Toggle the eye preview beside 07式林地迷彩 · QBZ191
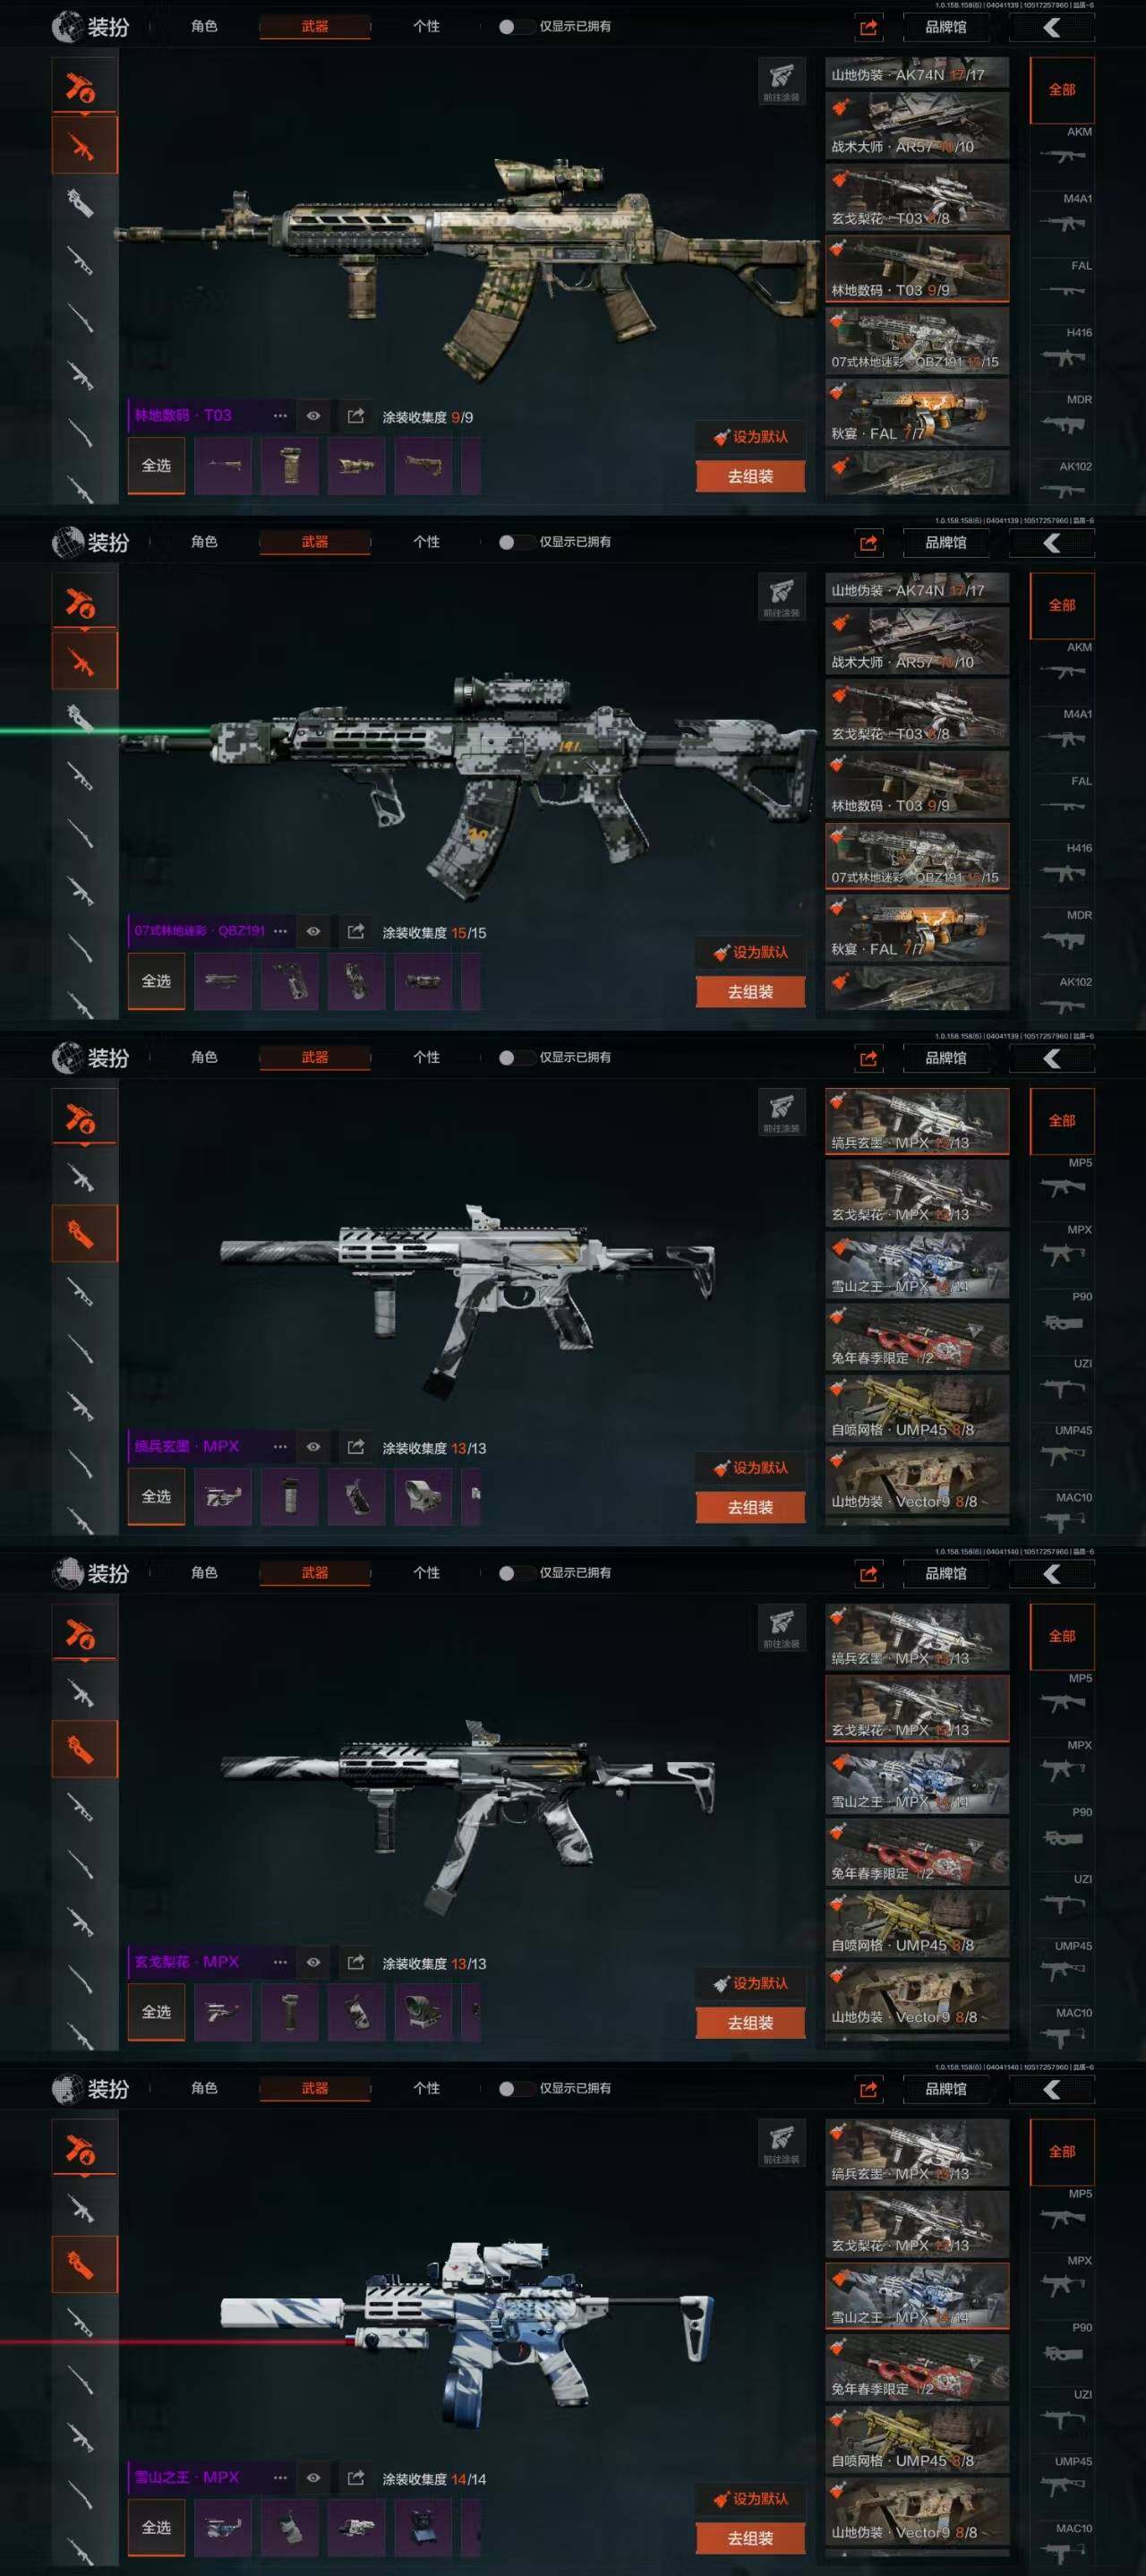Viewport: 1146px width, 2576px height. pyautogui.click(x=313, y=931)
